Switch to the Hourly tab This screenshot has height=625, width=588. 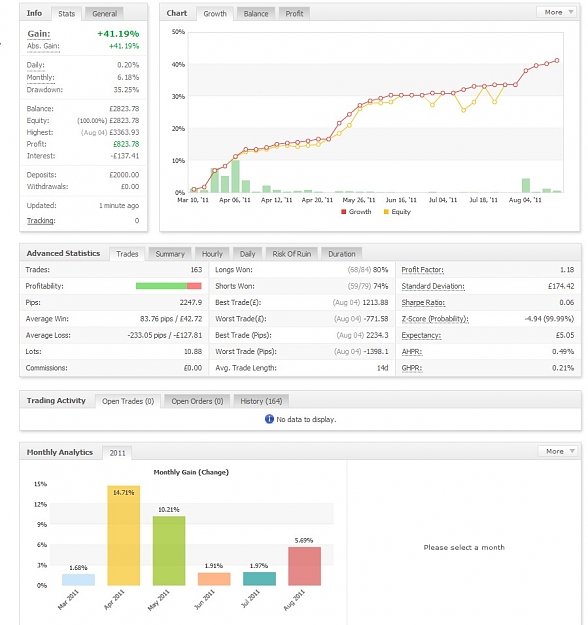212,254
